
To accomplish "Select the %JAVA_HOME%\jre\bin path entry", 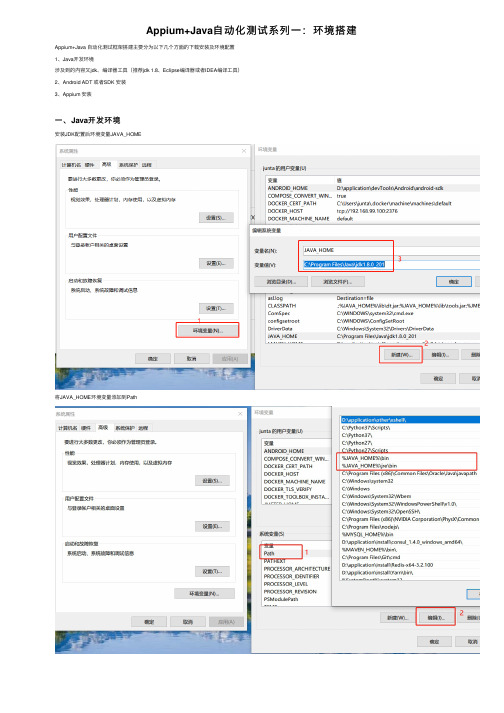I will coord(410,466).
